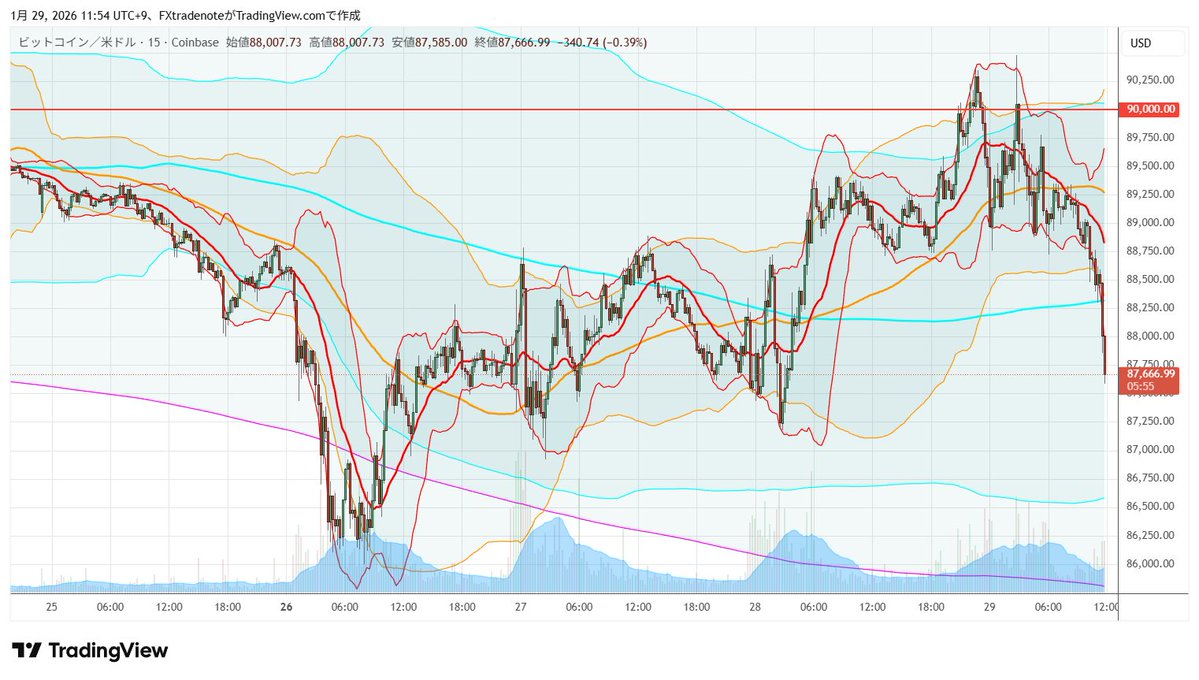Click the 88,750.00 price axis label
The width and height of the screenshot is (1199, 680).
(x=1150, y=250)
